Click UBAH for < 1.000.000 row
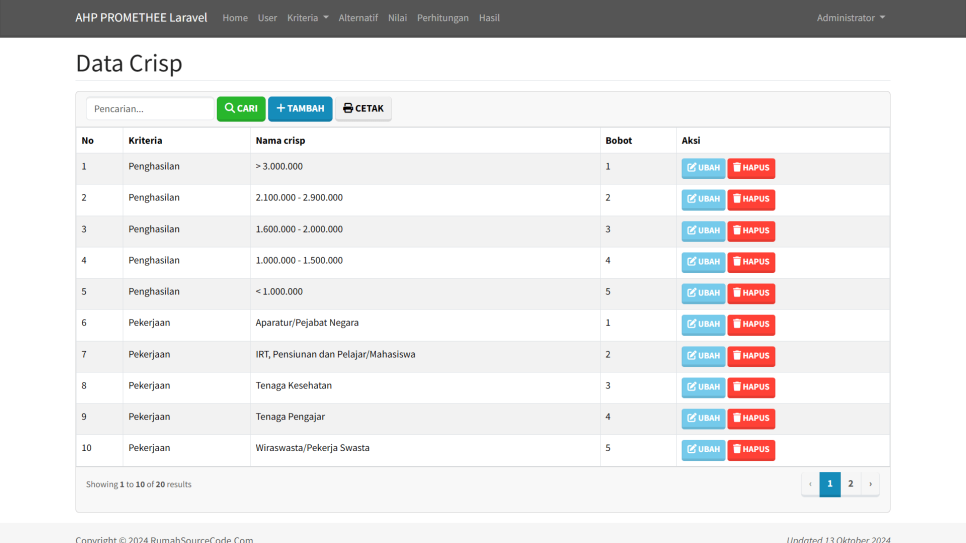Screen dimensions: 966x543 (x=703, y=293)
